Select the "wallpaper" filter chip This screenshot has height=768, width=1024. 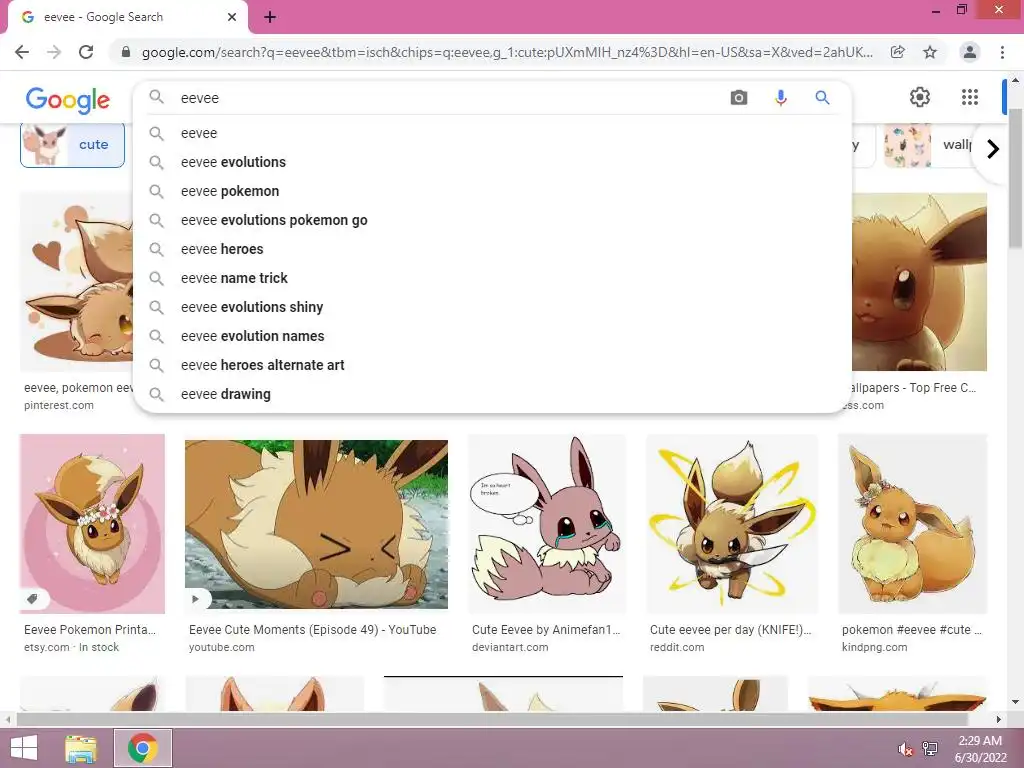pos(929,145)
